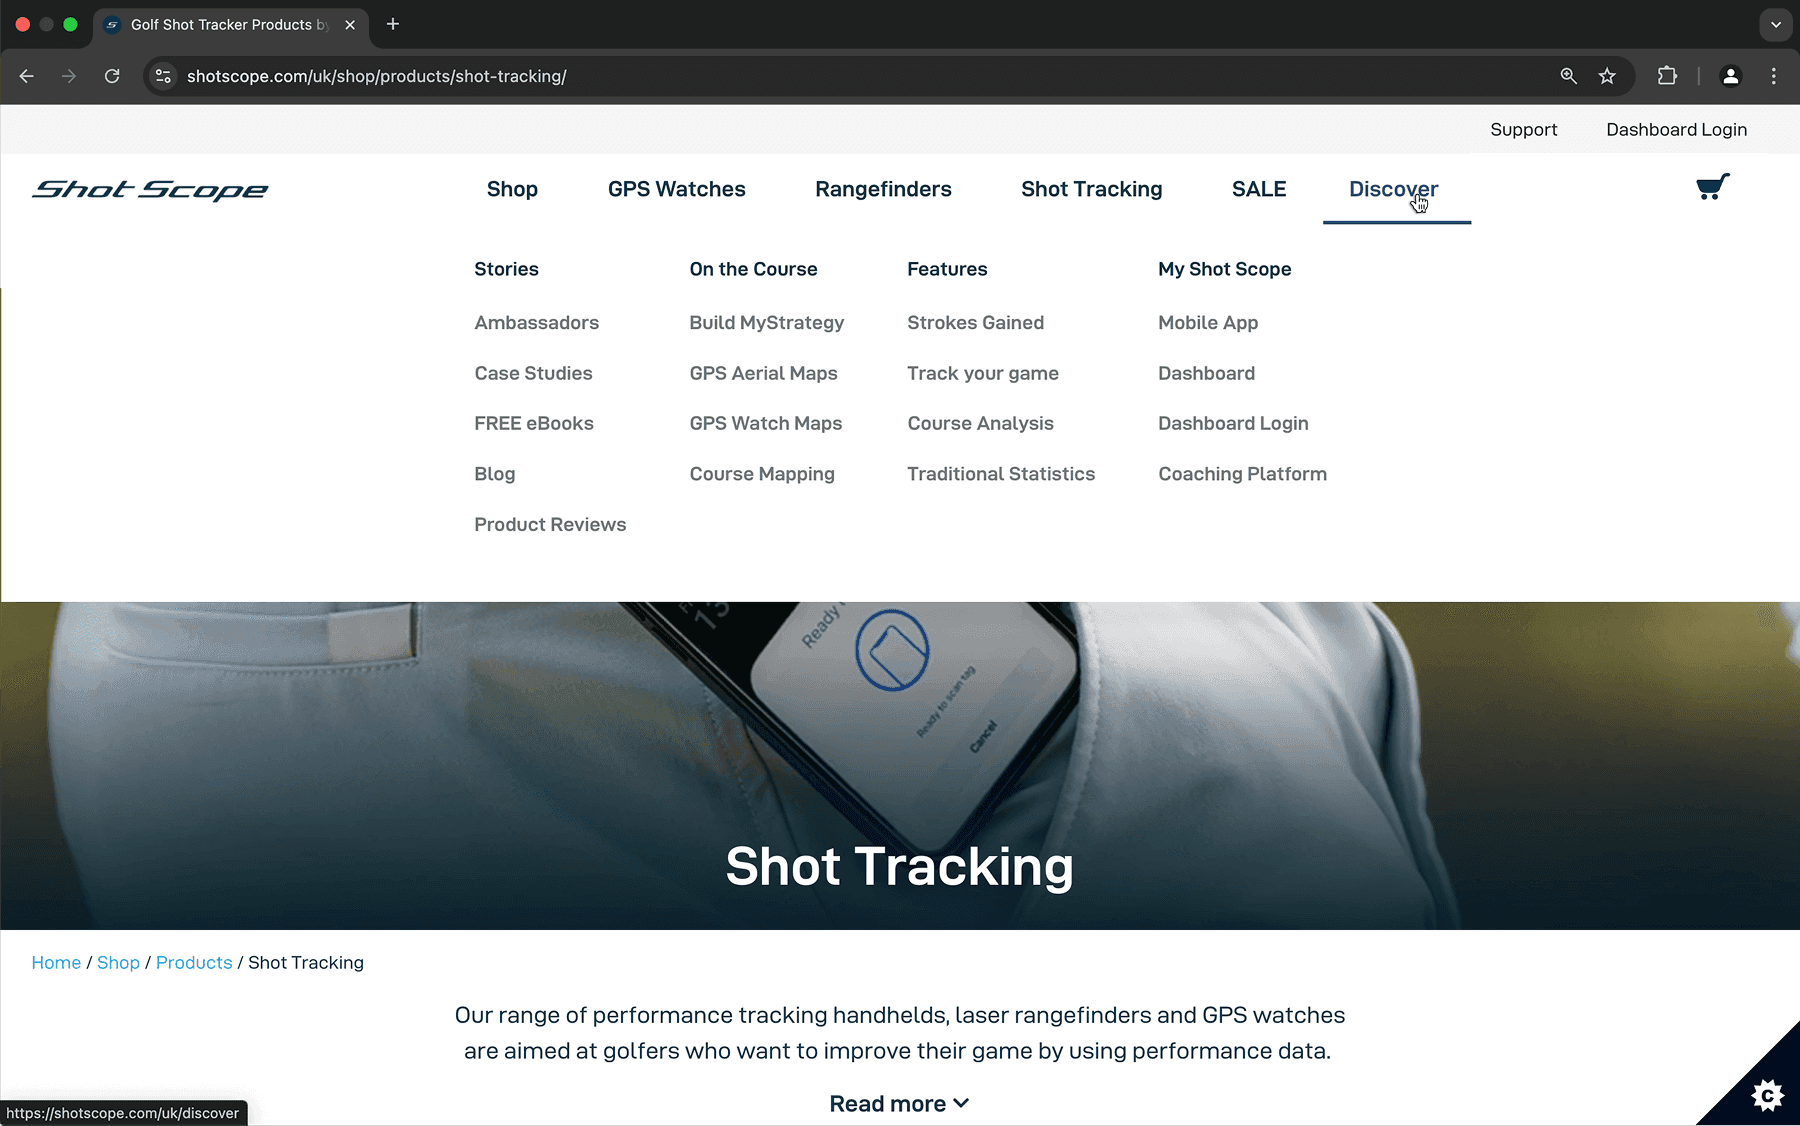Open the Shop menu
Screen dimensions: 1800x1126
(x=512, y=189)
